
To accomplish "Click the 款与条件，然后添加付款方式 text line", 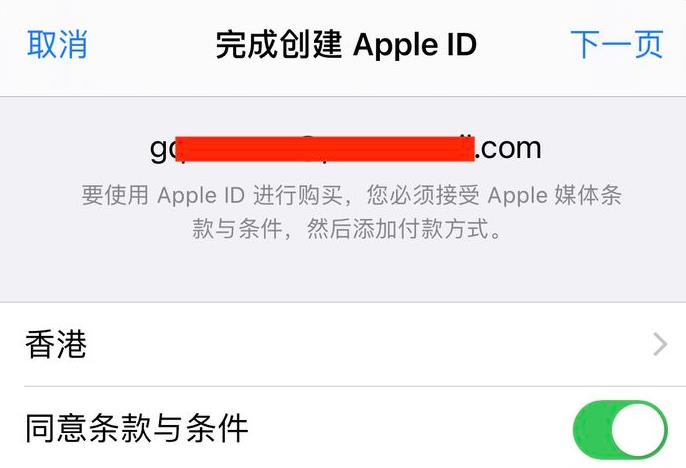I will click(x=347, y=229).
